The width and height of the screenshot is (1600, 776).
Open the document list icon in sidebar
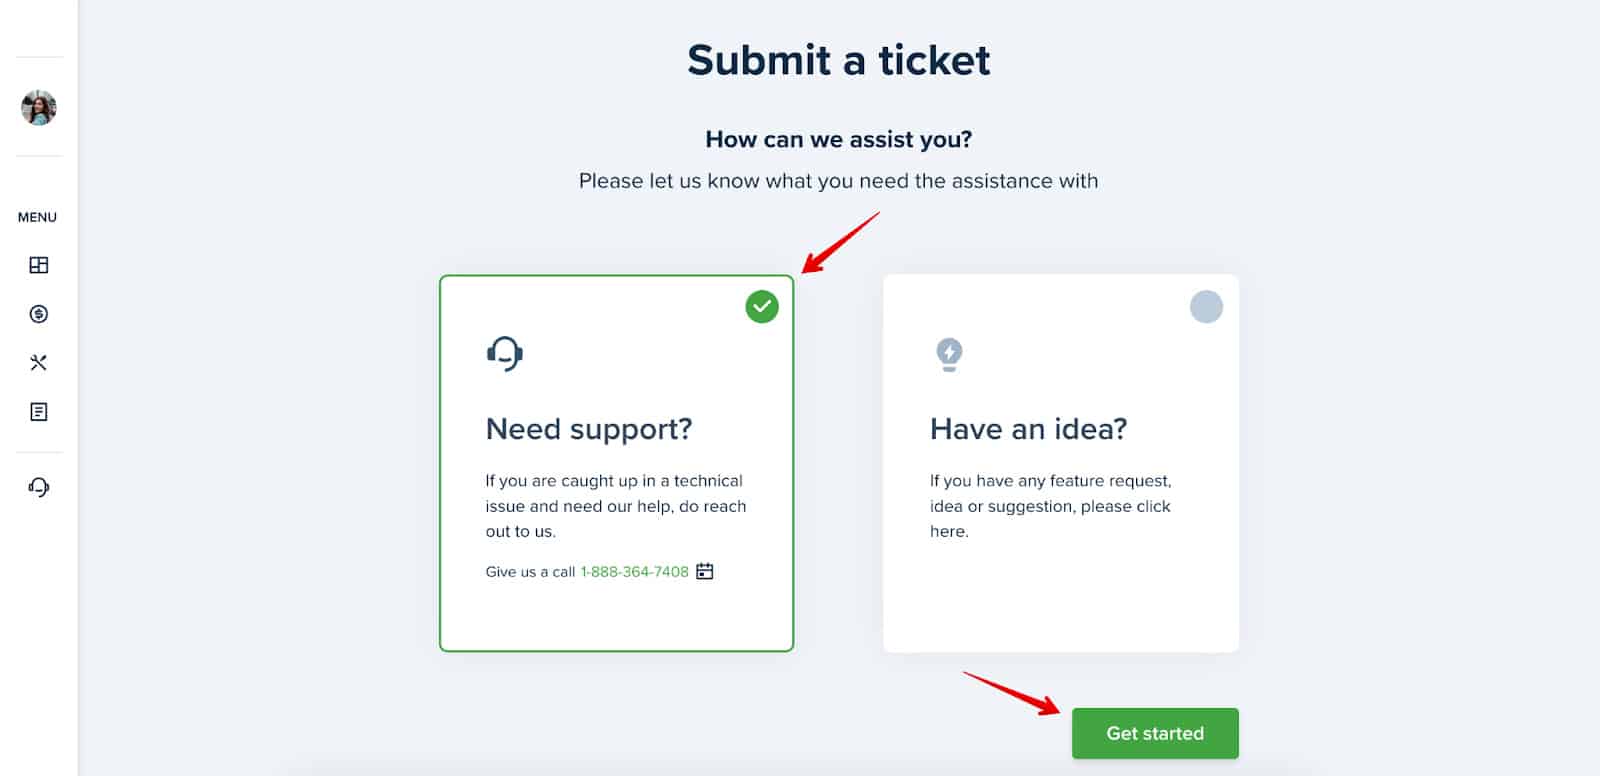pyautogui.click(x=39, y=412)
